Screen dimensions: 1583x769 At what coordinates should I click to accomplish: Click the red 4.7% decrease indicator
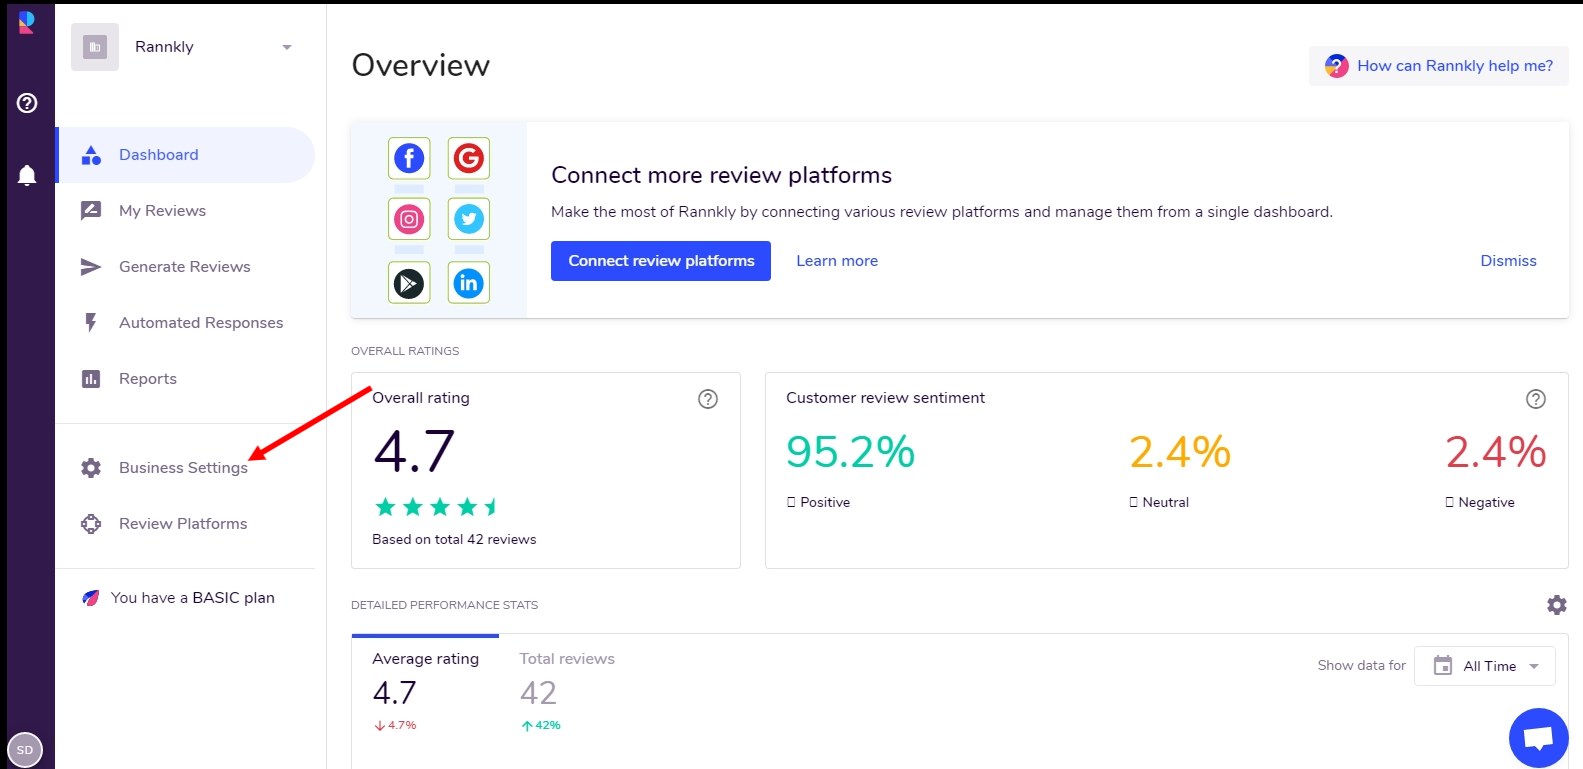396,725
